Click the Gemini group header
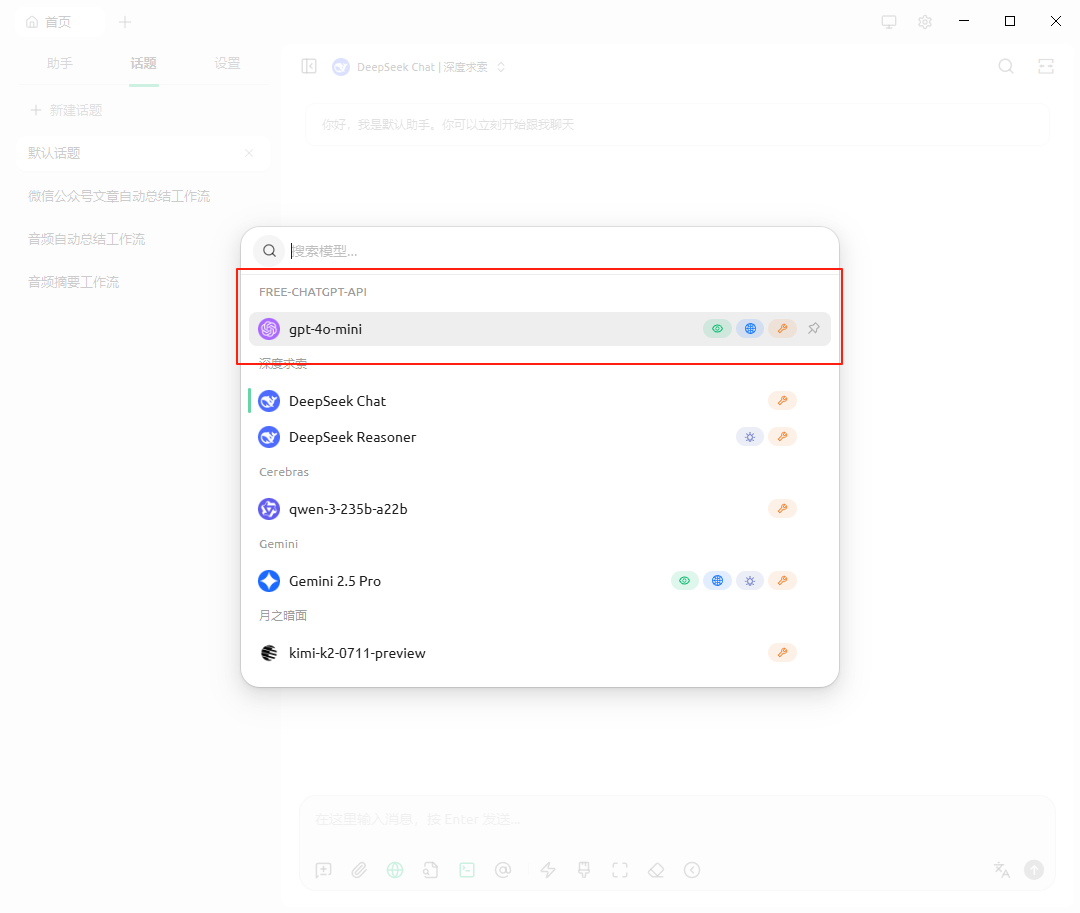Screen dimensions: 1080x913 (278, 544)
